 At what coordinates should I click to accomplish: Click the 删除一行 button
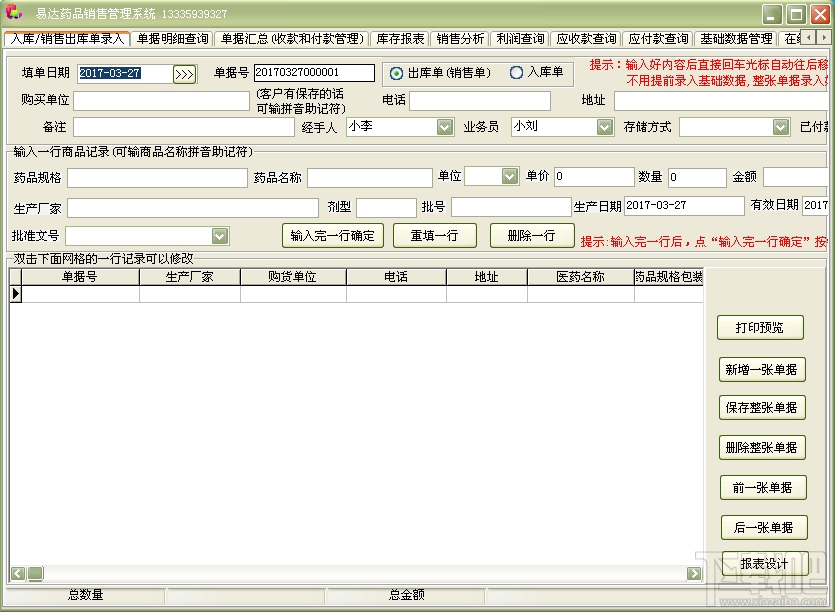(532, 235)
